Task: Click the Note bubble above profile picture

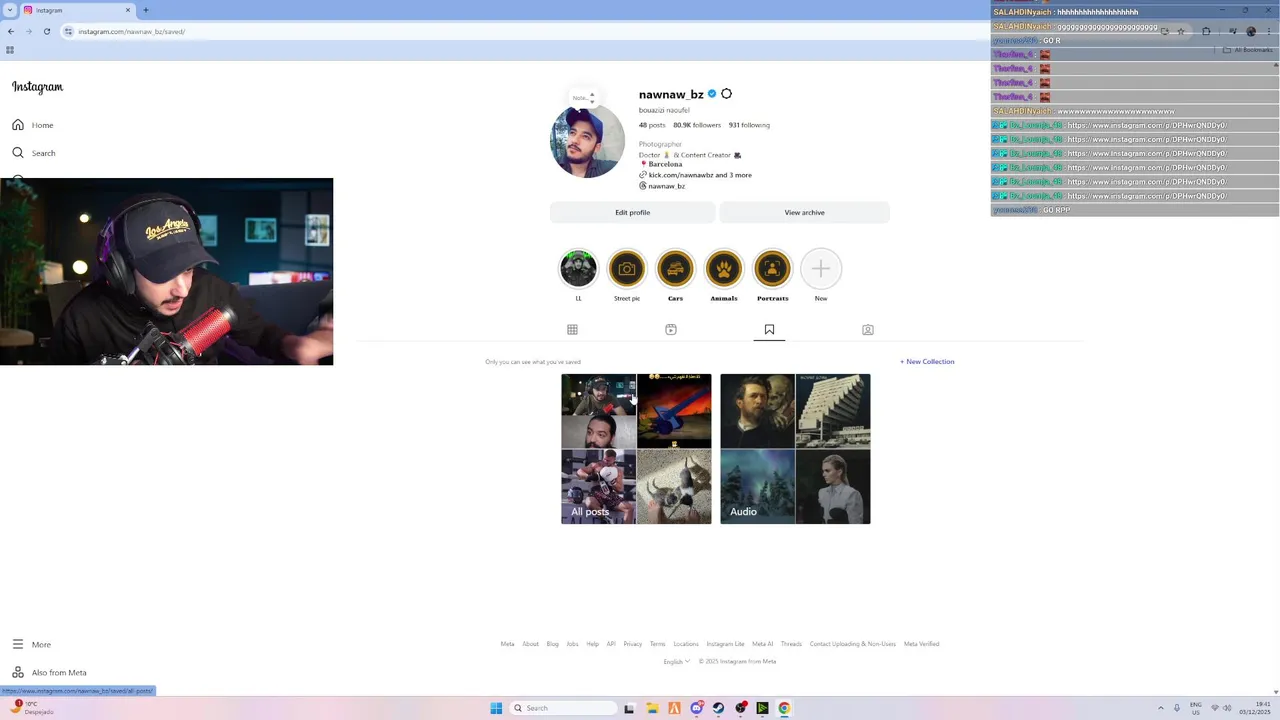Action: tap(583, 98)
